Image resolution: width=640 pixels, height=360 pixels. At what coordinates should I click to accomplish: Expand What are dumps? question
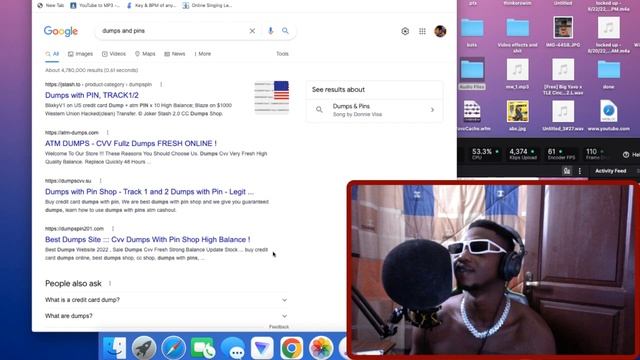click(x=166, y=316)
